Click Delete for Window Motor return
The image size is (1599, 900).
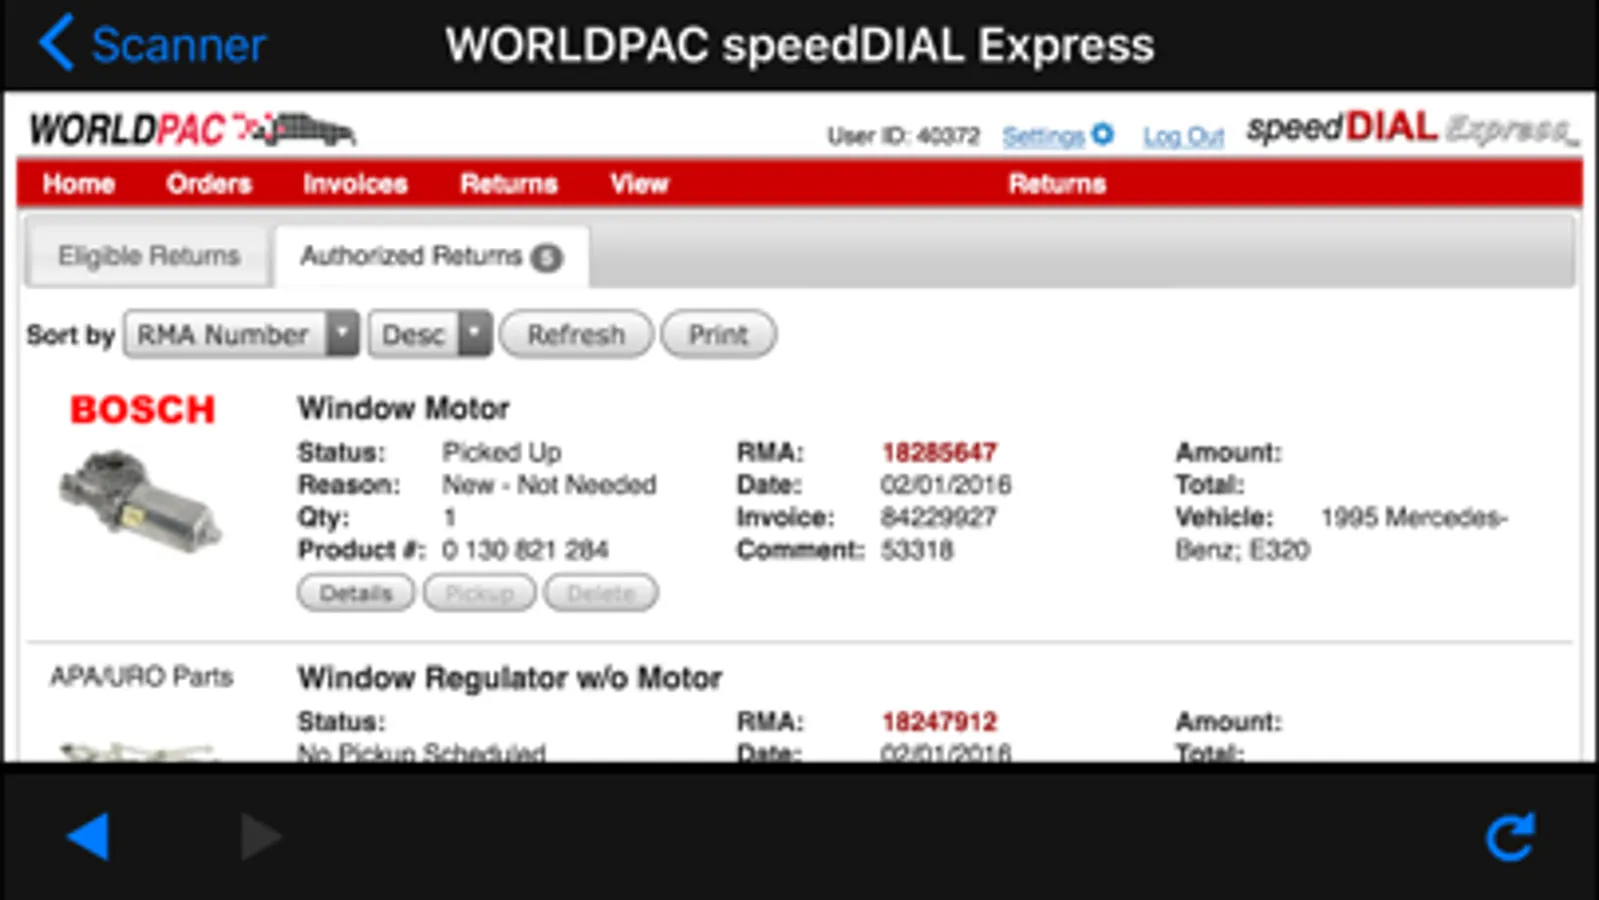point(601,593)
